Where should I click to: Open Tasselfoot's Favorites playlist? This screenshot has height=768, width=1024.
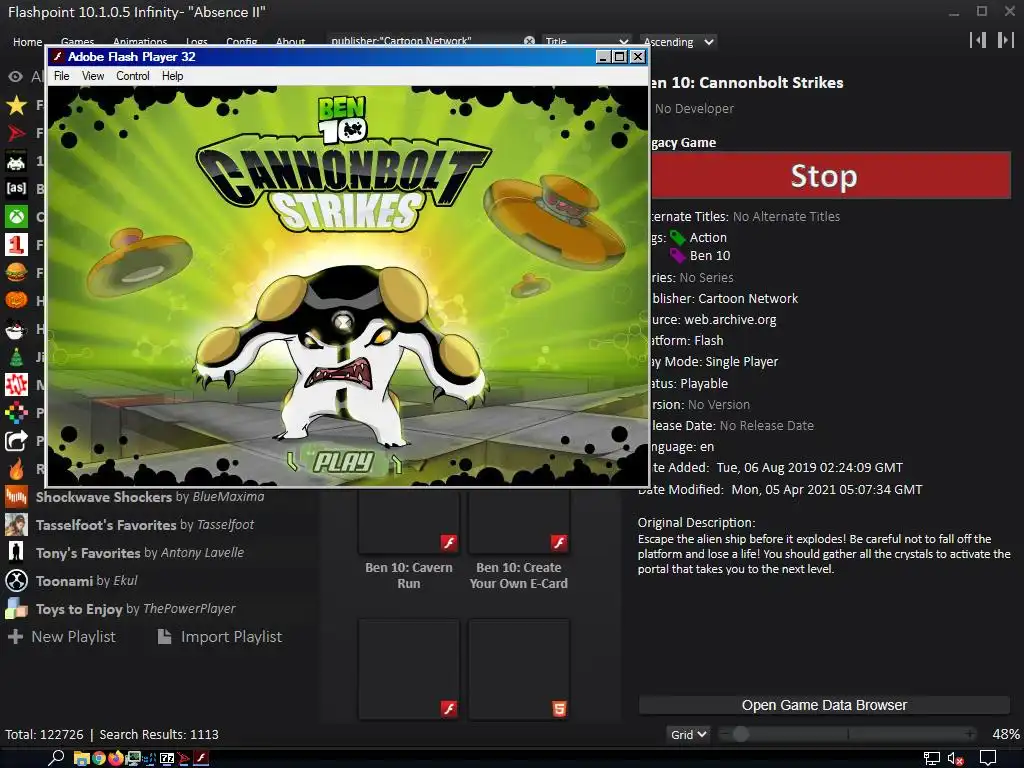[144, 524]
